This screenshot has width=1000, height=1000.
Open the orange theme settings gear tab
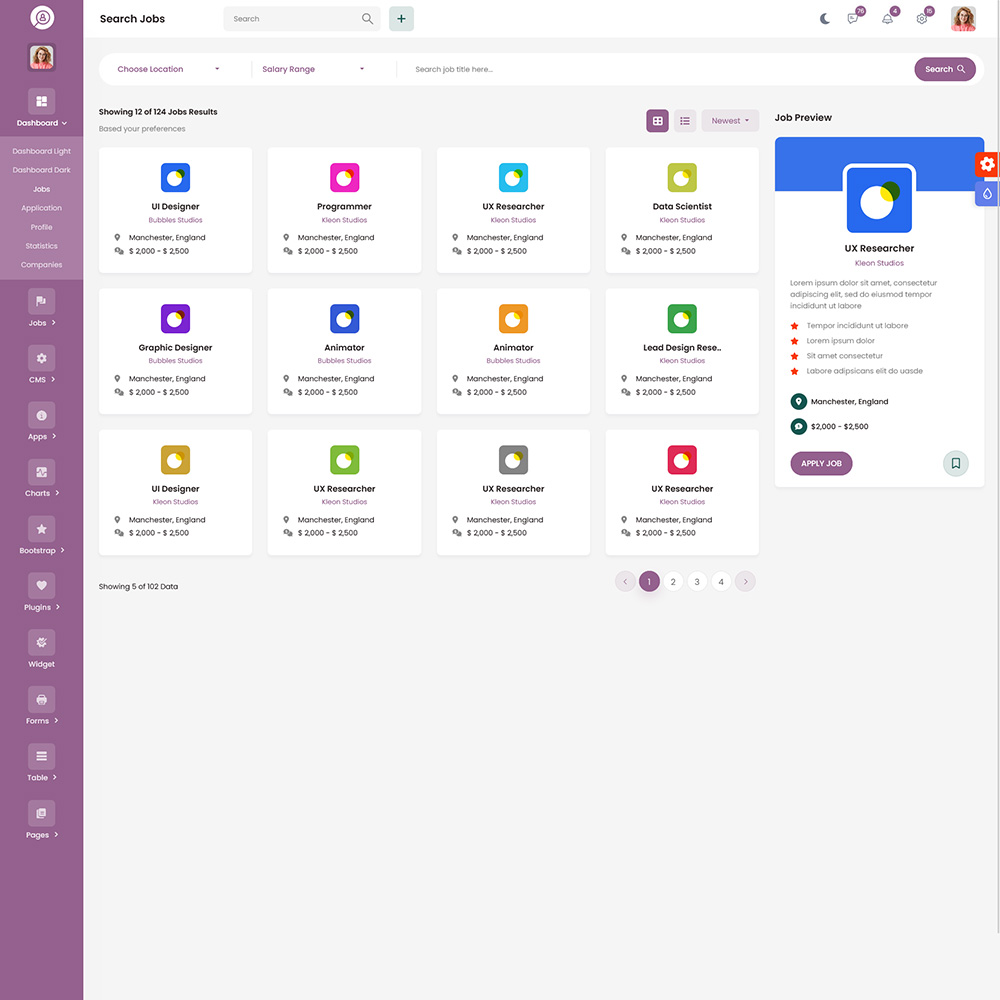pos(987,164)
